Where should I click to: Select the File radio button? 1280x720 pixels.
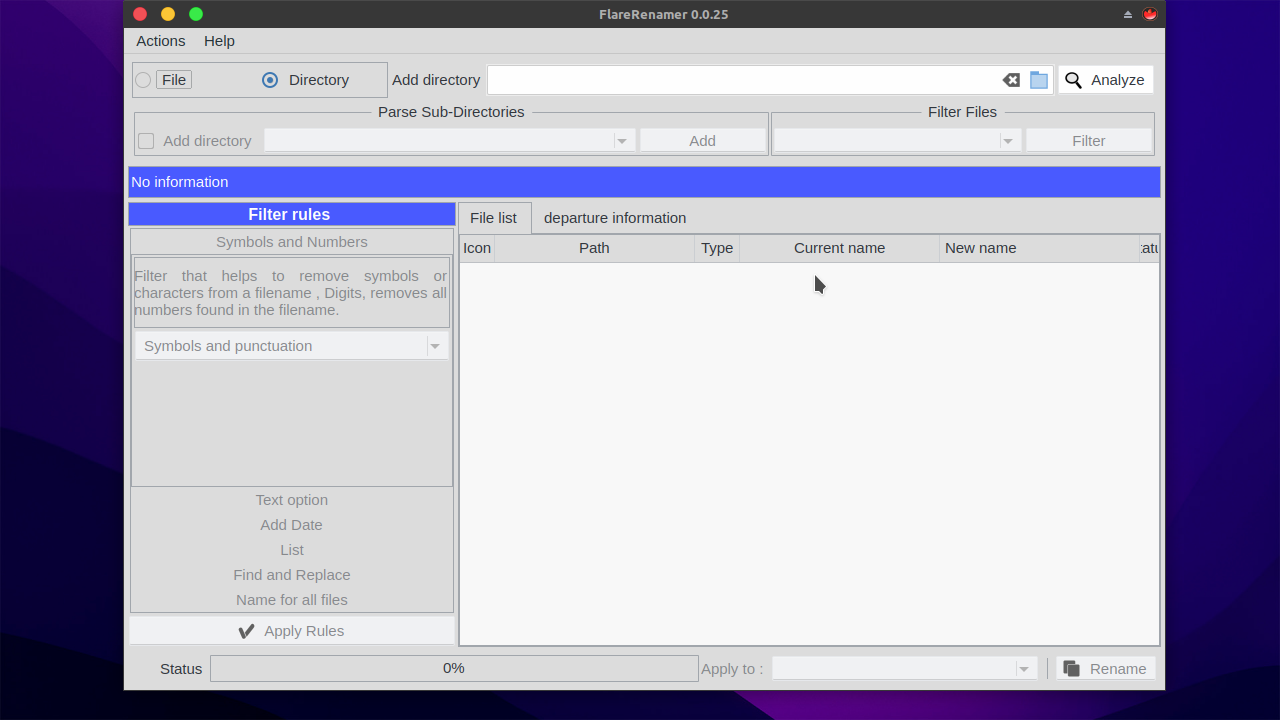143,80
